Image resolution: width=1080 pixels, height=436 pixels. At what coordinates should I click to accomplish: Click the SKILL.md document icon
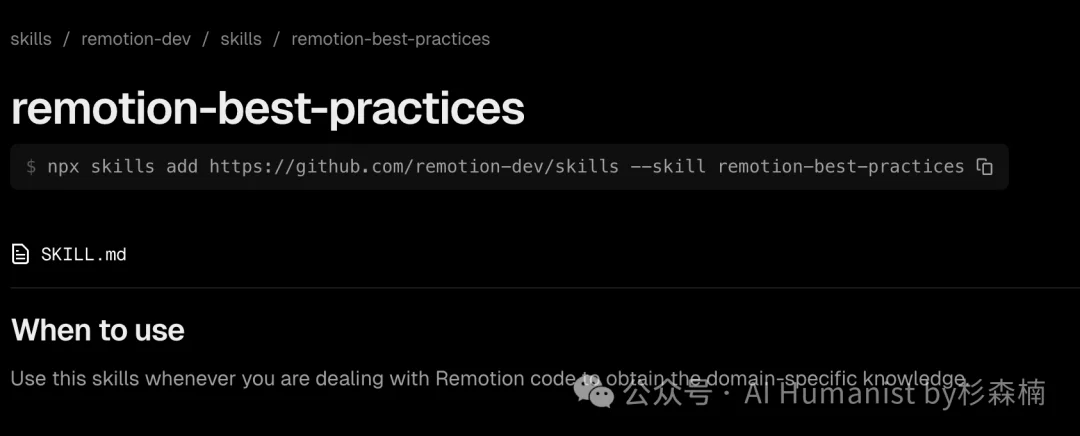(20, 254)
